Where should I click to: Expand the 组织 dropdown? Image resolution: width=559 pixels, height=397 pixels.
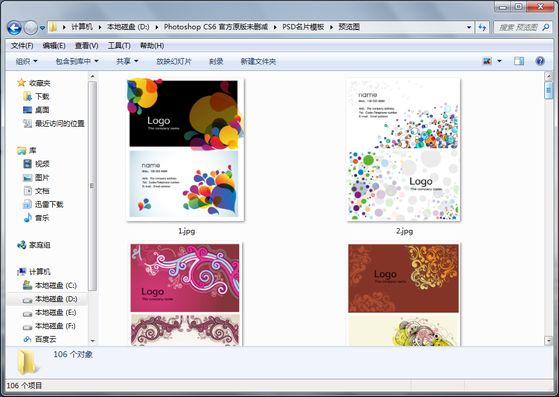pos(27,61)
